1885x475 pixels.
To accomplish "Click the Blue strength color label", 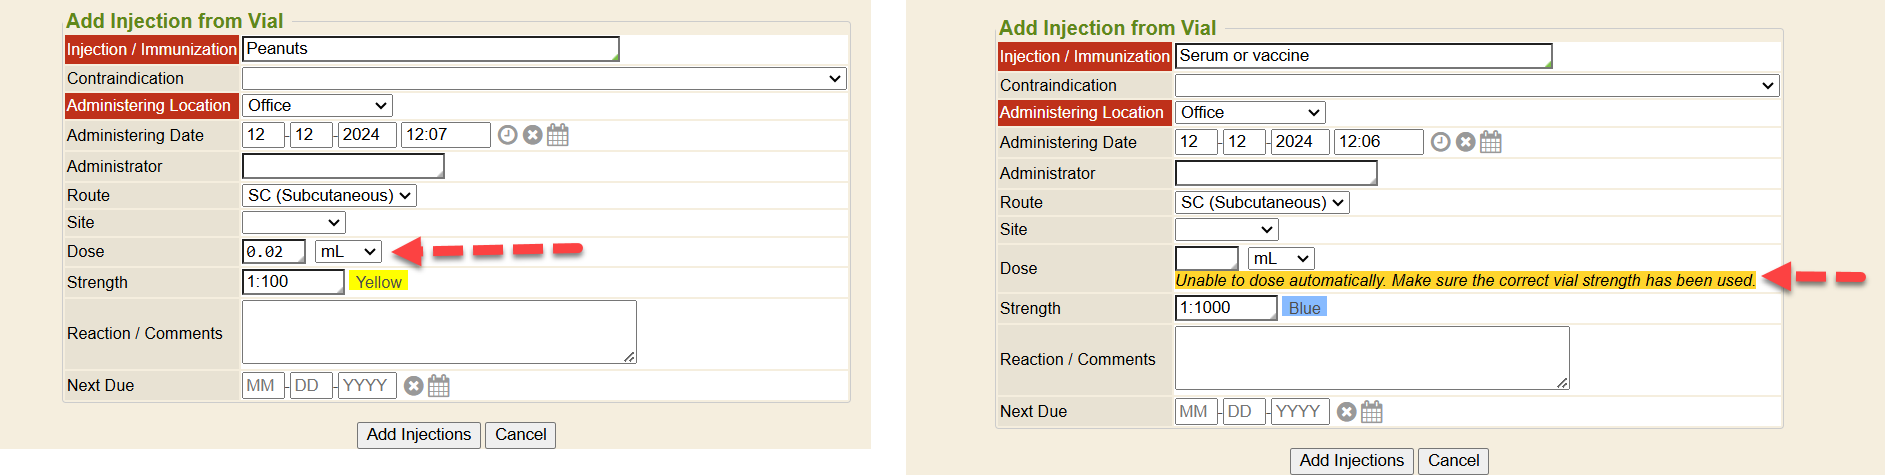I will point(1304,308).
